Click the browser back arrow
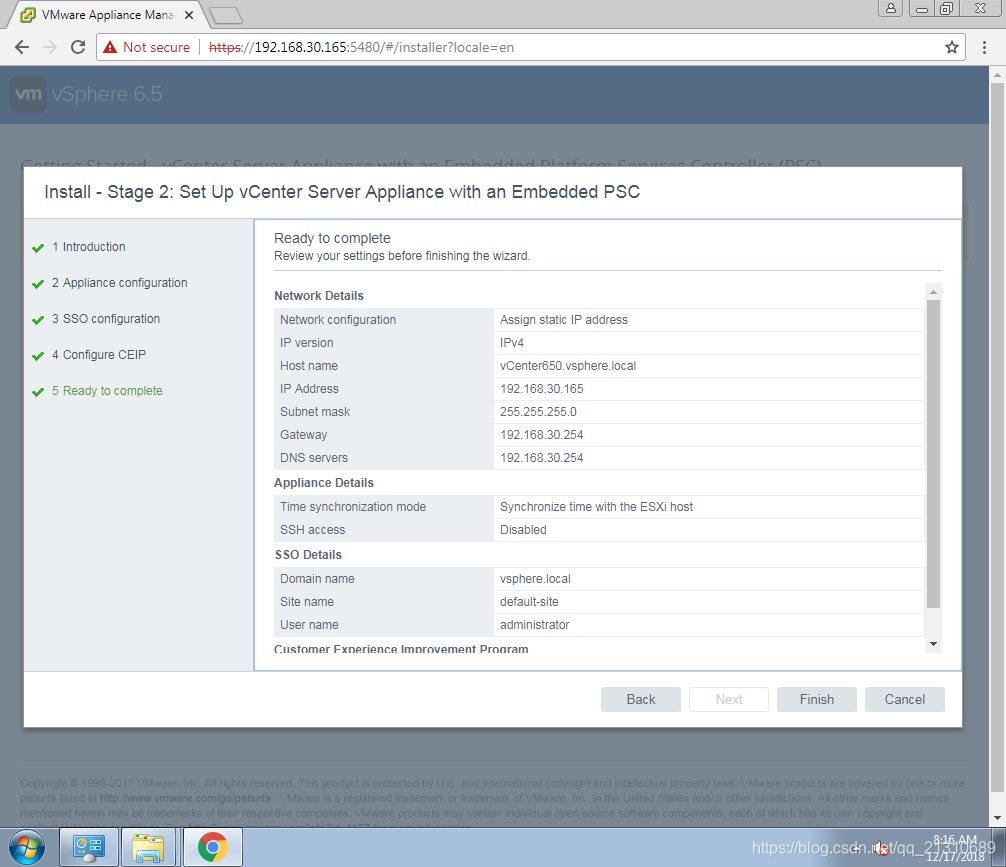The height and width of the screenshot is (867, 1006). 22,47
